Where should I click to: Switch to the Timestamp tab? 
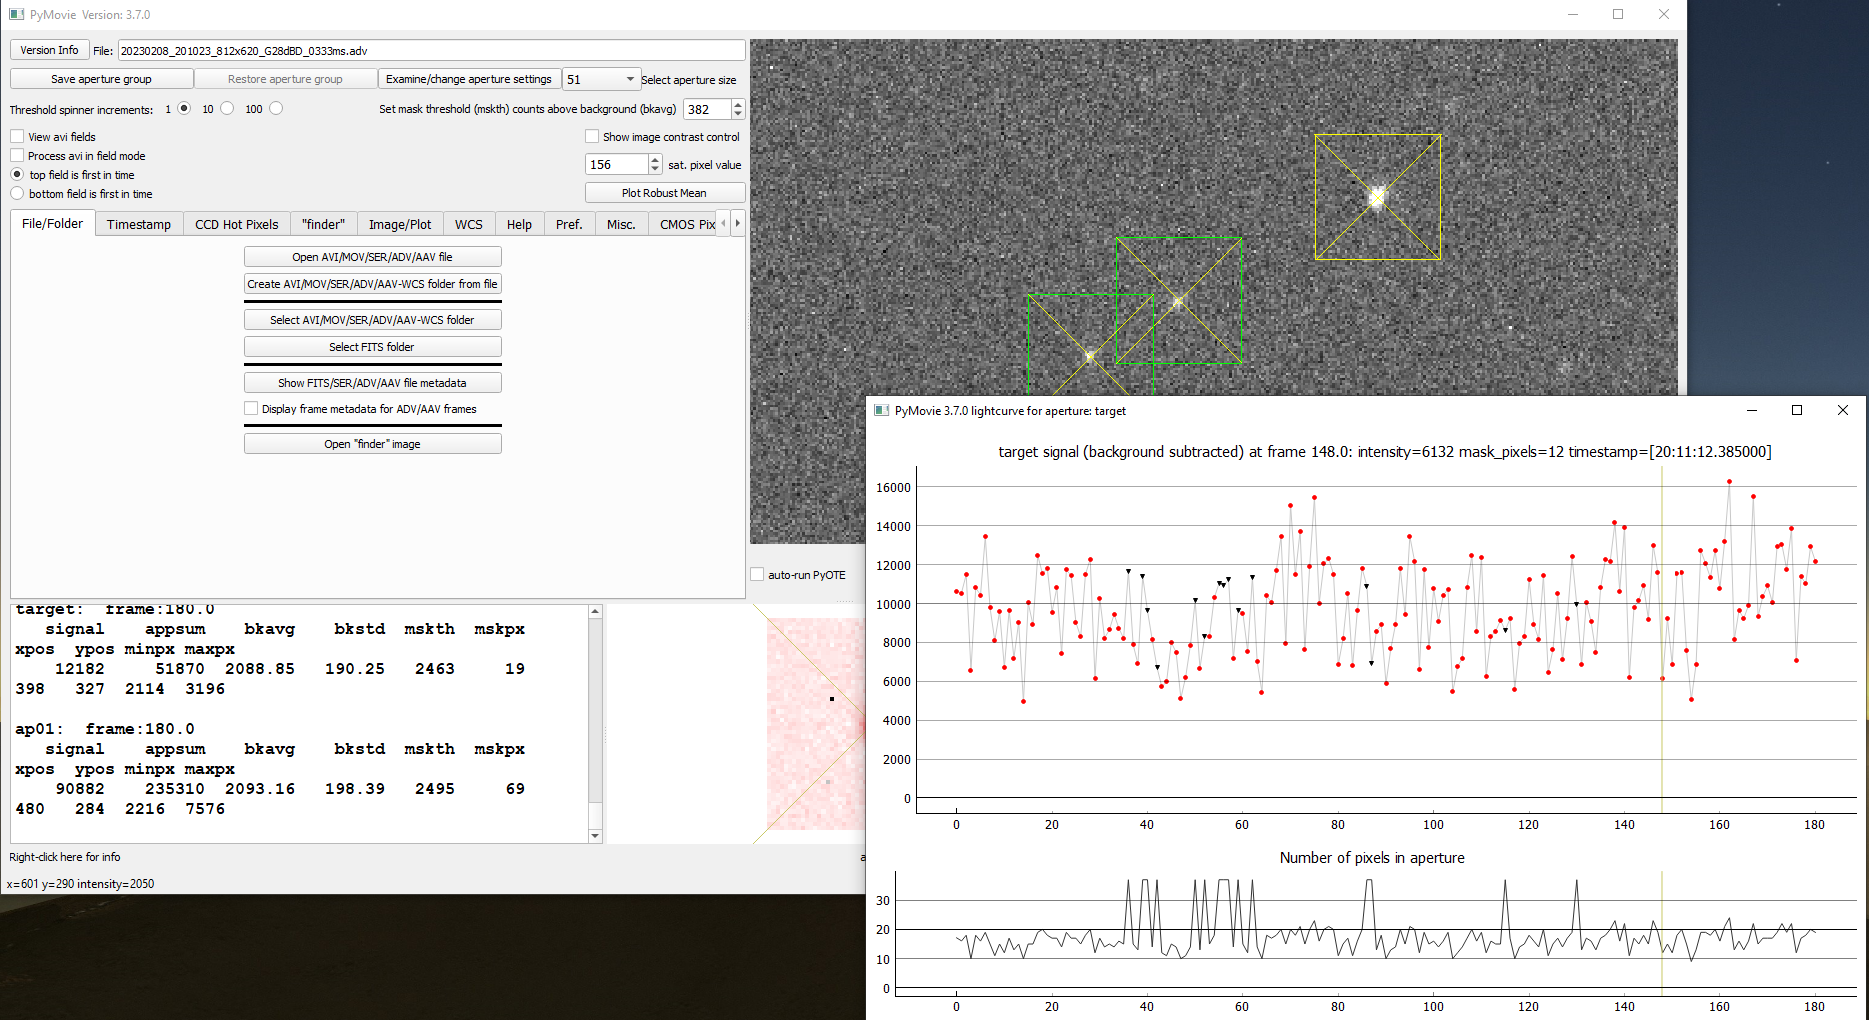point(139,224)
